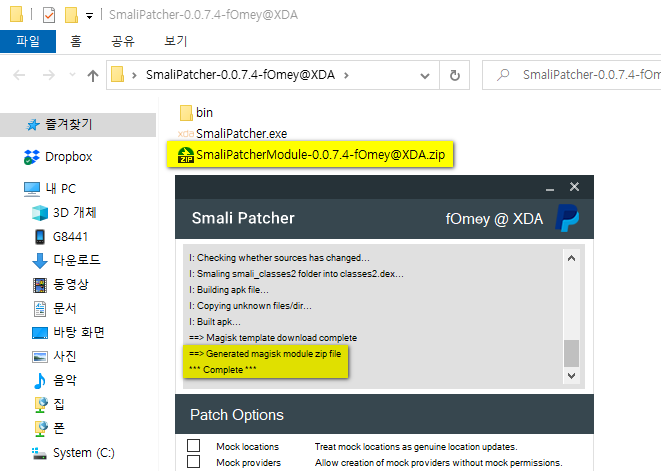Select SmaliPatcher.exe file
The height and width of the screenshot is (471, 661).
tap(233, 134)
